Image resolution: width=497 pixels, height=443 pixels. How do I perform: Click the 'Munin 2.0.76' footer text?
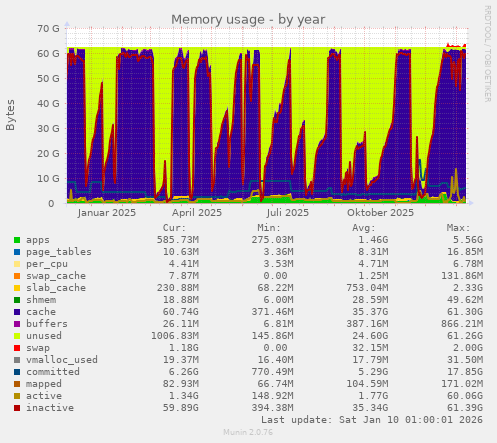coord(248,433)
